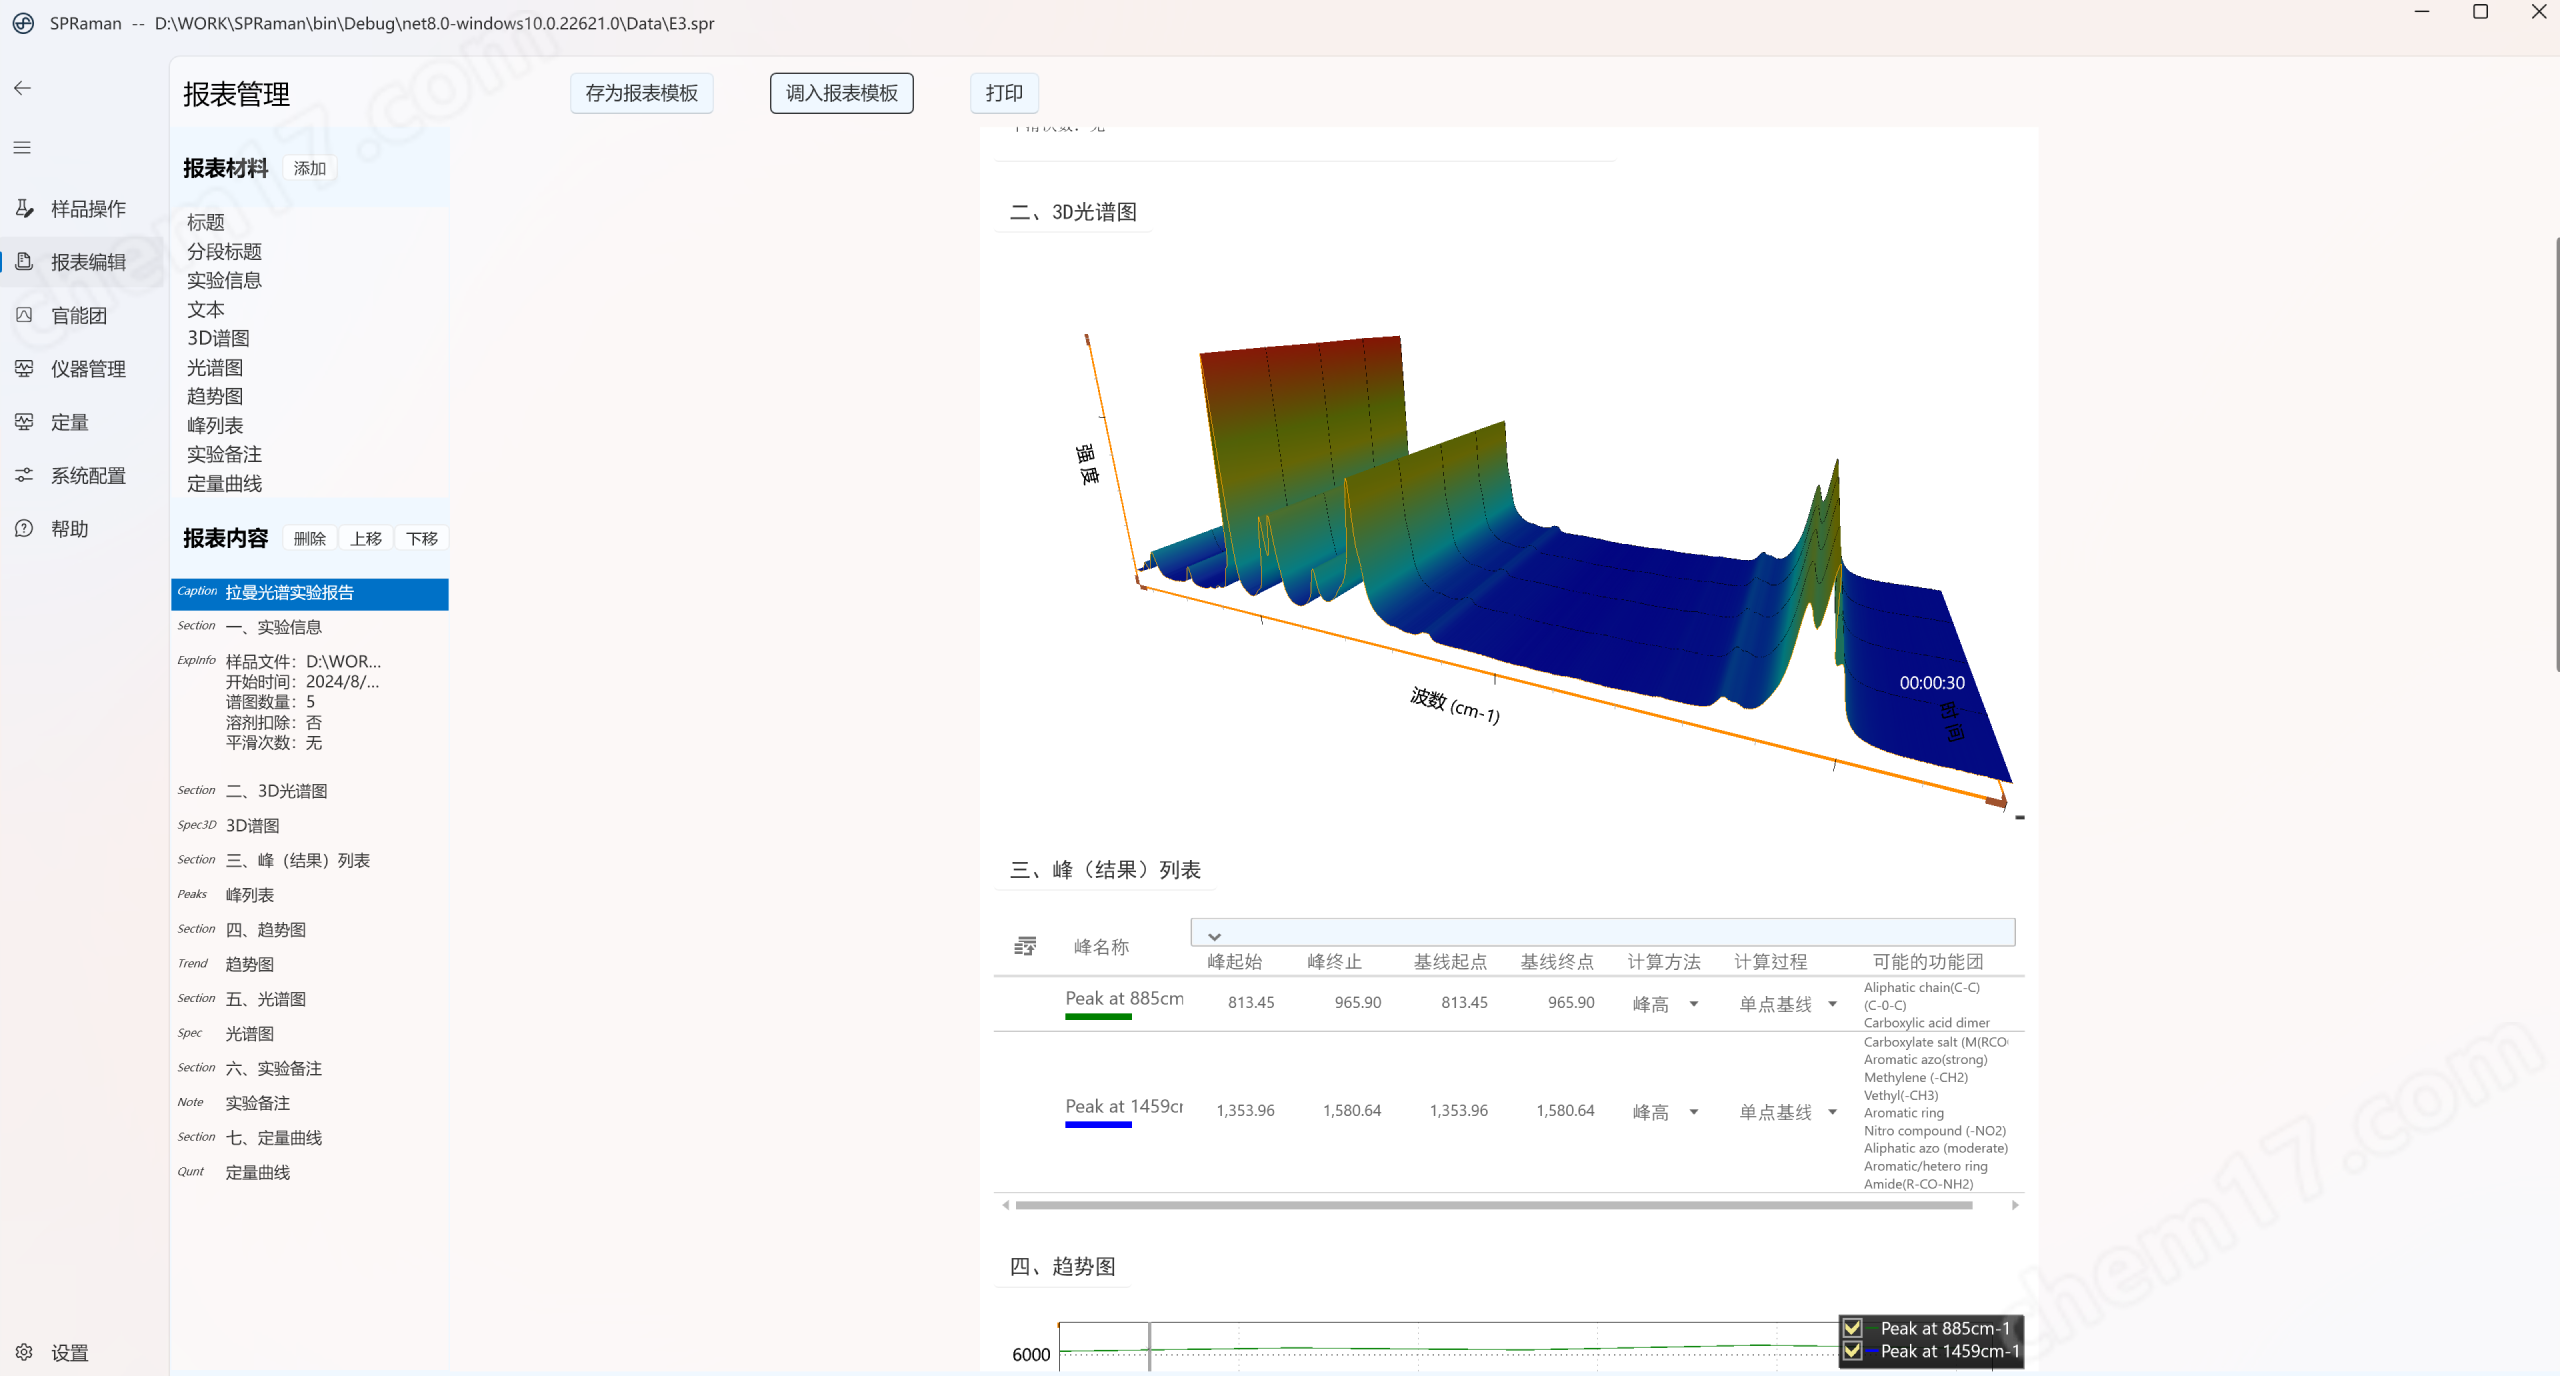Click 存为报表模板 button
This screenshot has width=2560, height=1376.
(x=642, y=93)
